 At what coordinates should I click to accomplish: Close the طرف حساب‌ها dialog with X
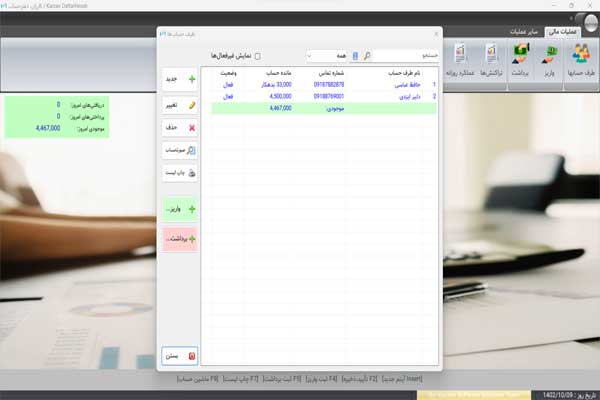coord(436,34)
